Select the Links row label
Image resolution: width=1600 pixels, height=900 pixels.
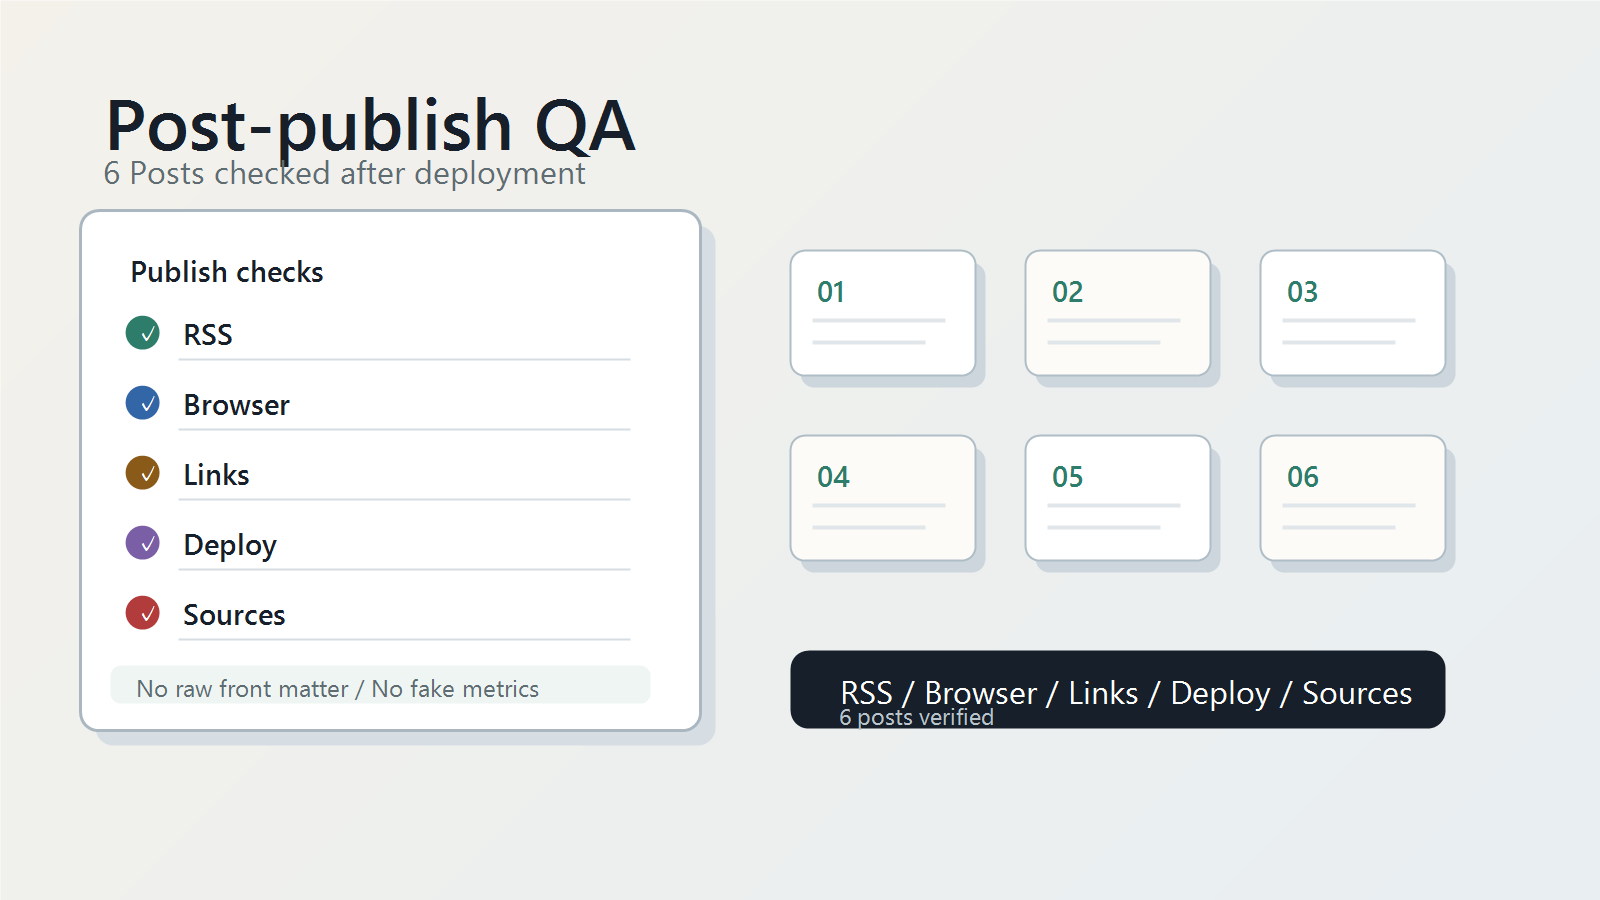(217, 475)
